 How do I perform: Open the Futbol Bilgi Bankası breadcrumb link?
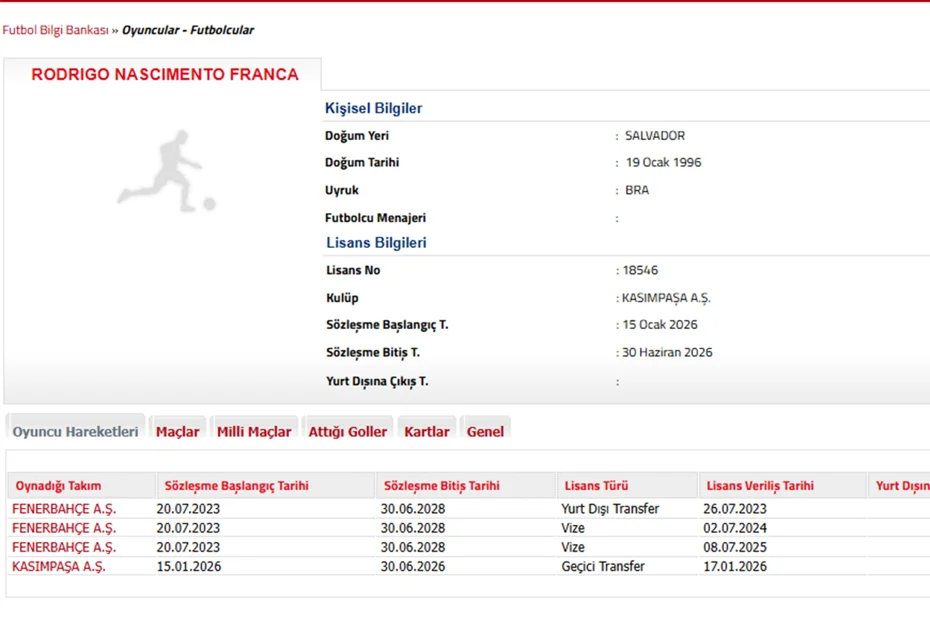(x=55, y=30)
